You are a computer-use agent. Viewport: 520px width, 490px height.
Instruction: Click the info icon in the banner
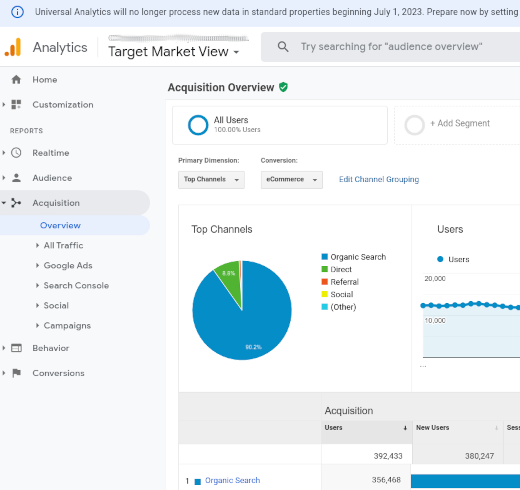click(17, 12)
